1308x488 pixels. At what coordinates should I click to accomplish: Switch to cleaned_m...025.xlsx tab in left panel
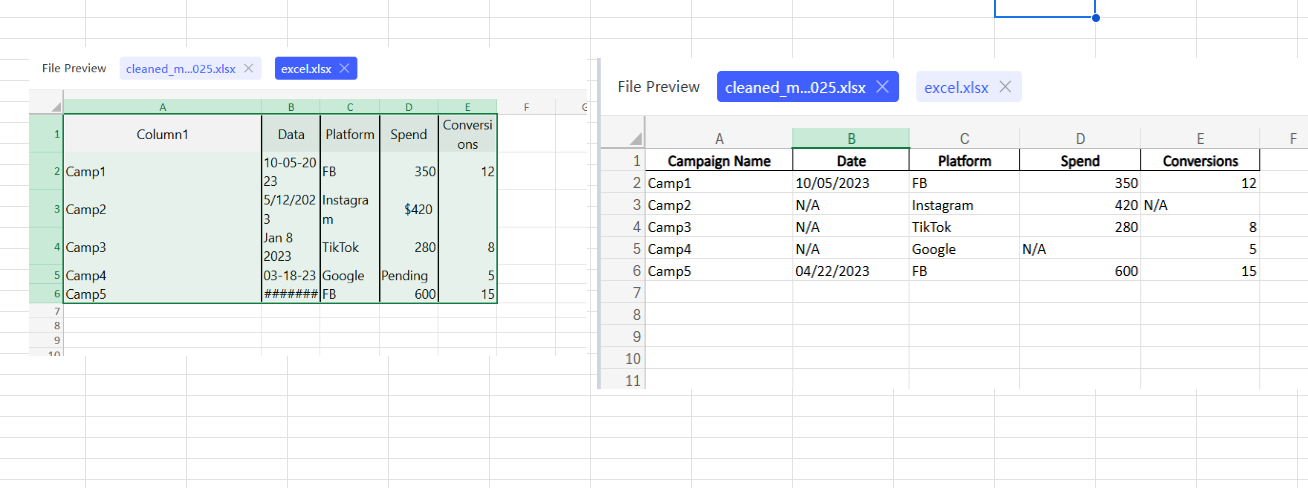coord(181,68)
